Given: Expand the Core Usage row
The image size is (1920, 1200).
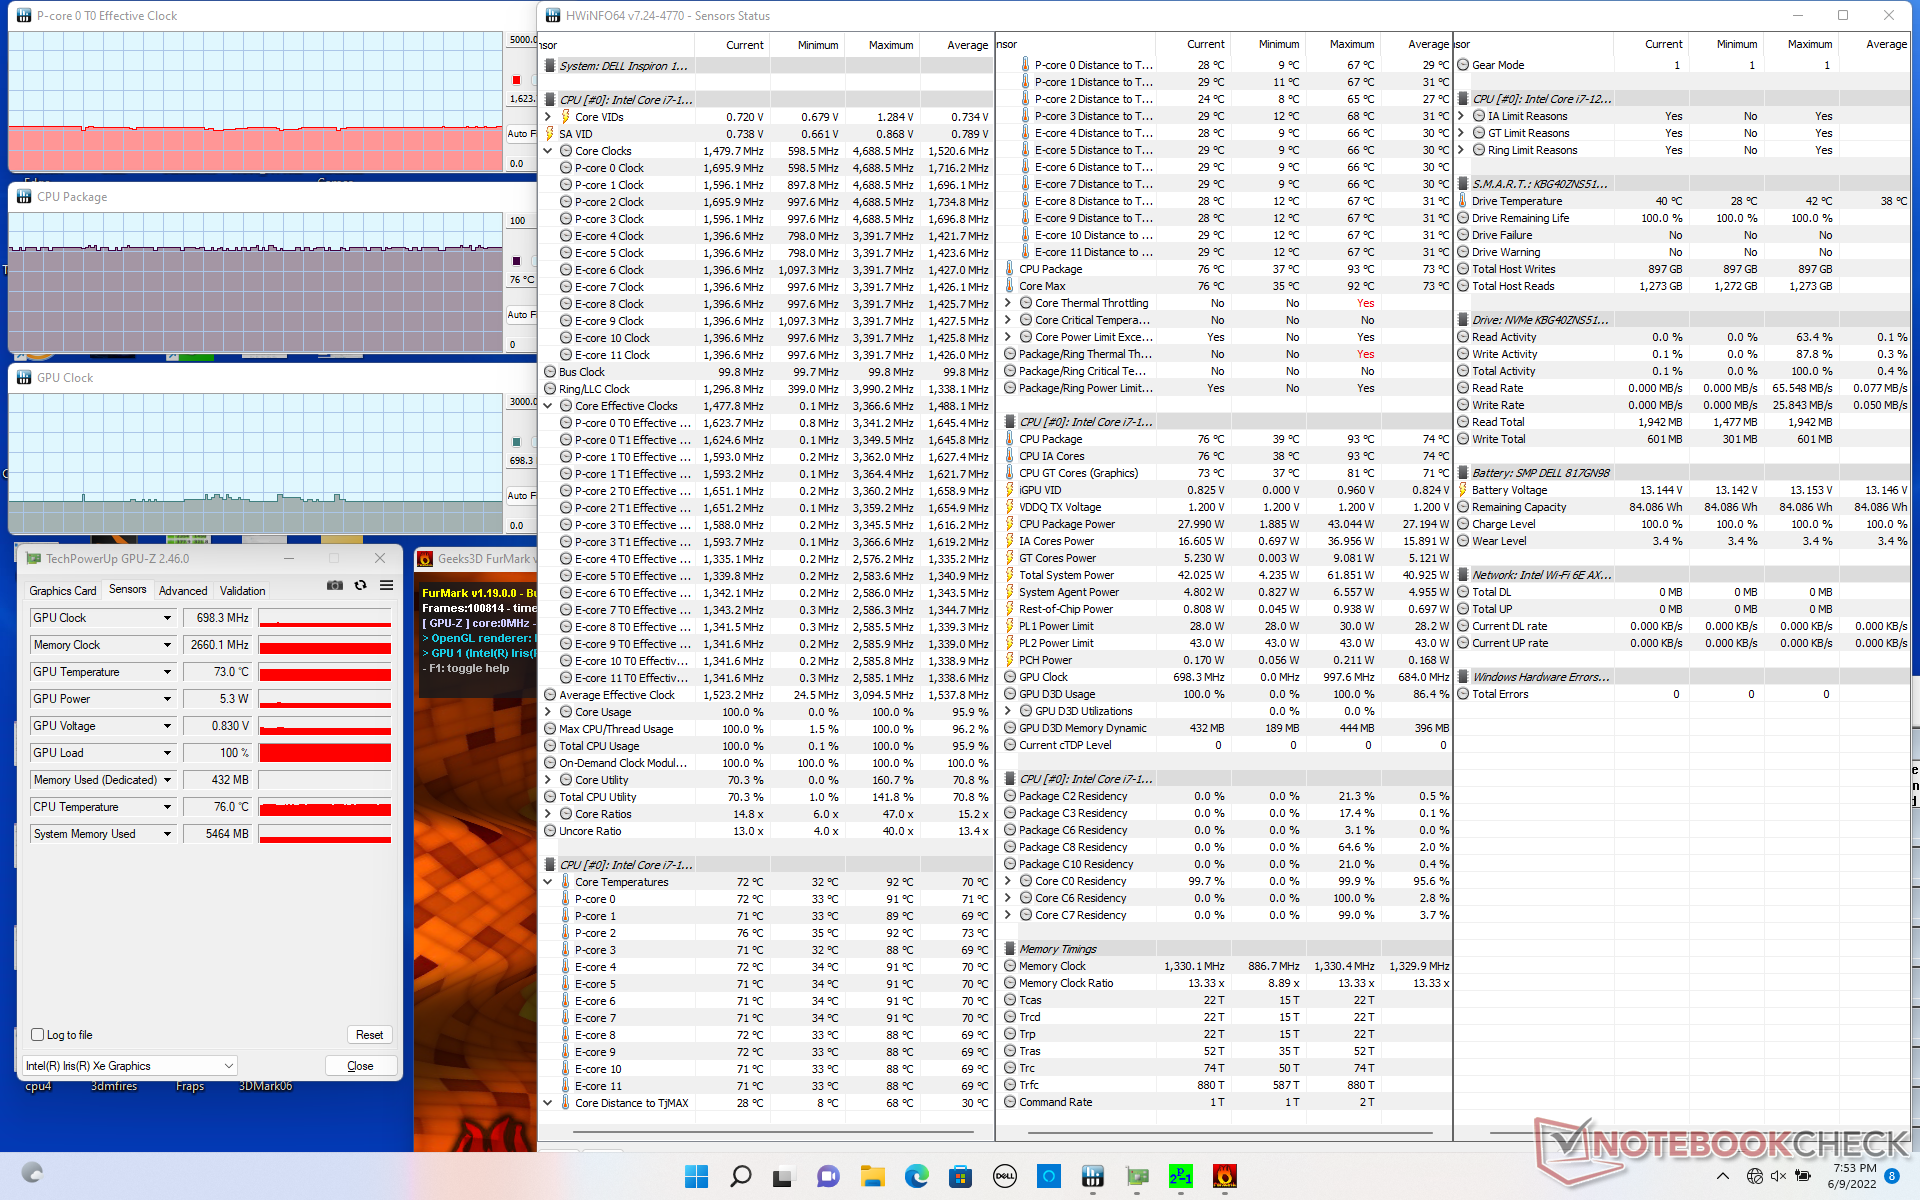Looking at the screenshot, I should click(548, 712).
